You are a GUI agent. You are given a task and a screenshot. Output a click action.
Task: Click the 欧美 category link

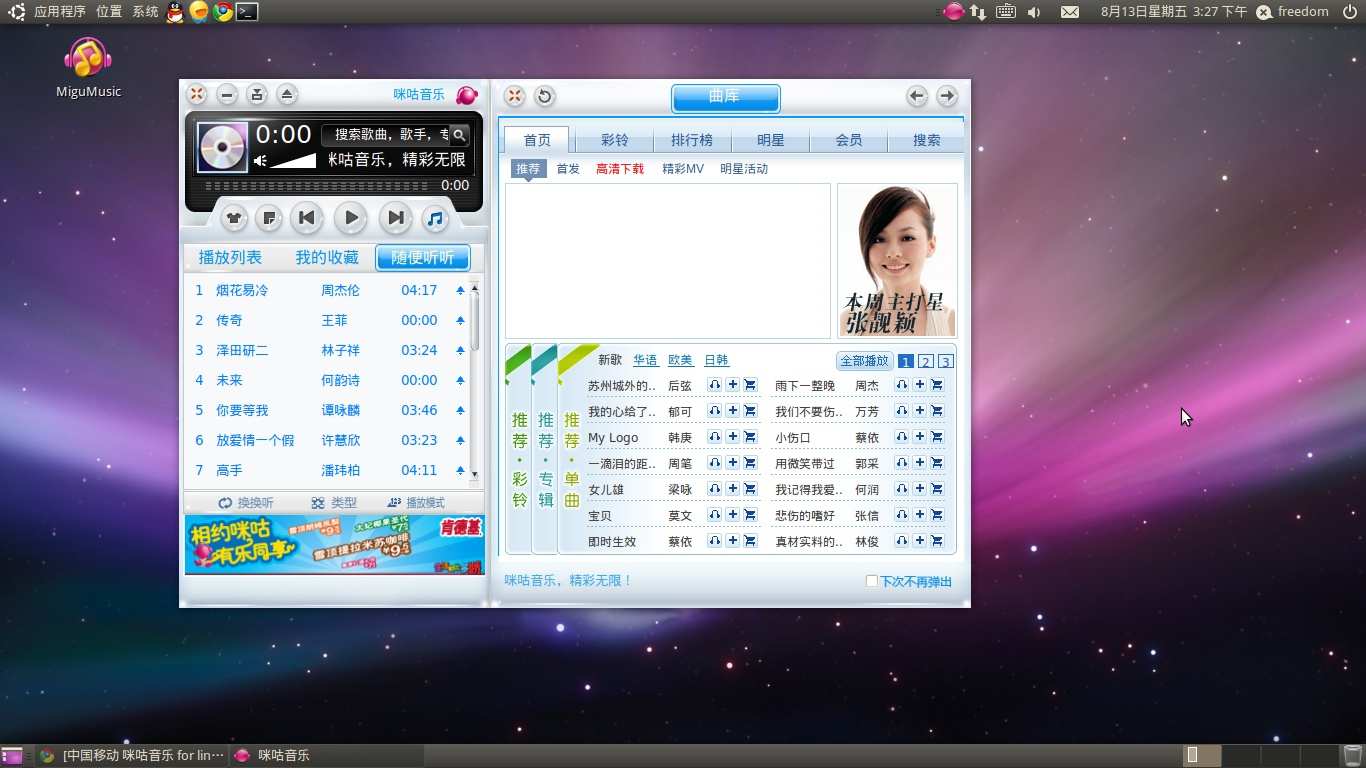(x=680, y=360)
